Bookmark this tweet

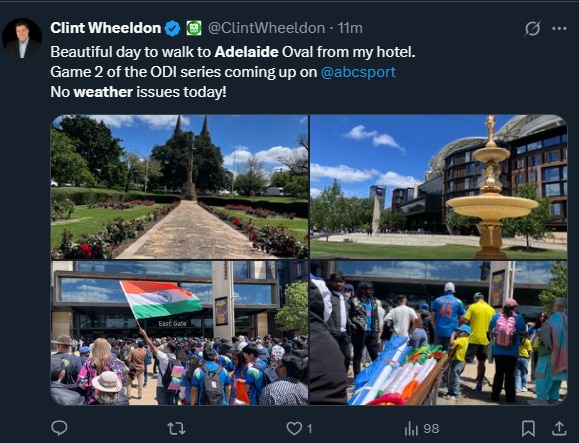point(528,429)
